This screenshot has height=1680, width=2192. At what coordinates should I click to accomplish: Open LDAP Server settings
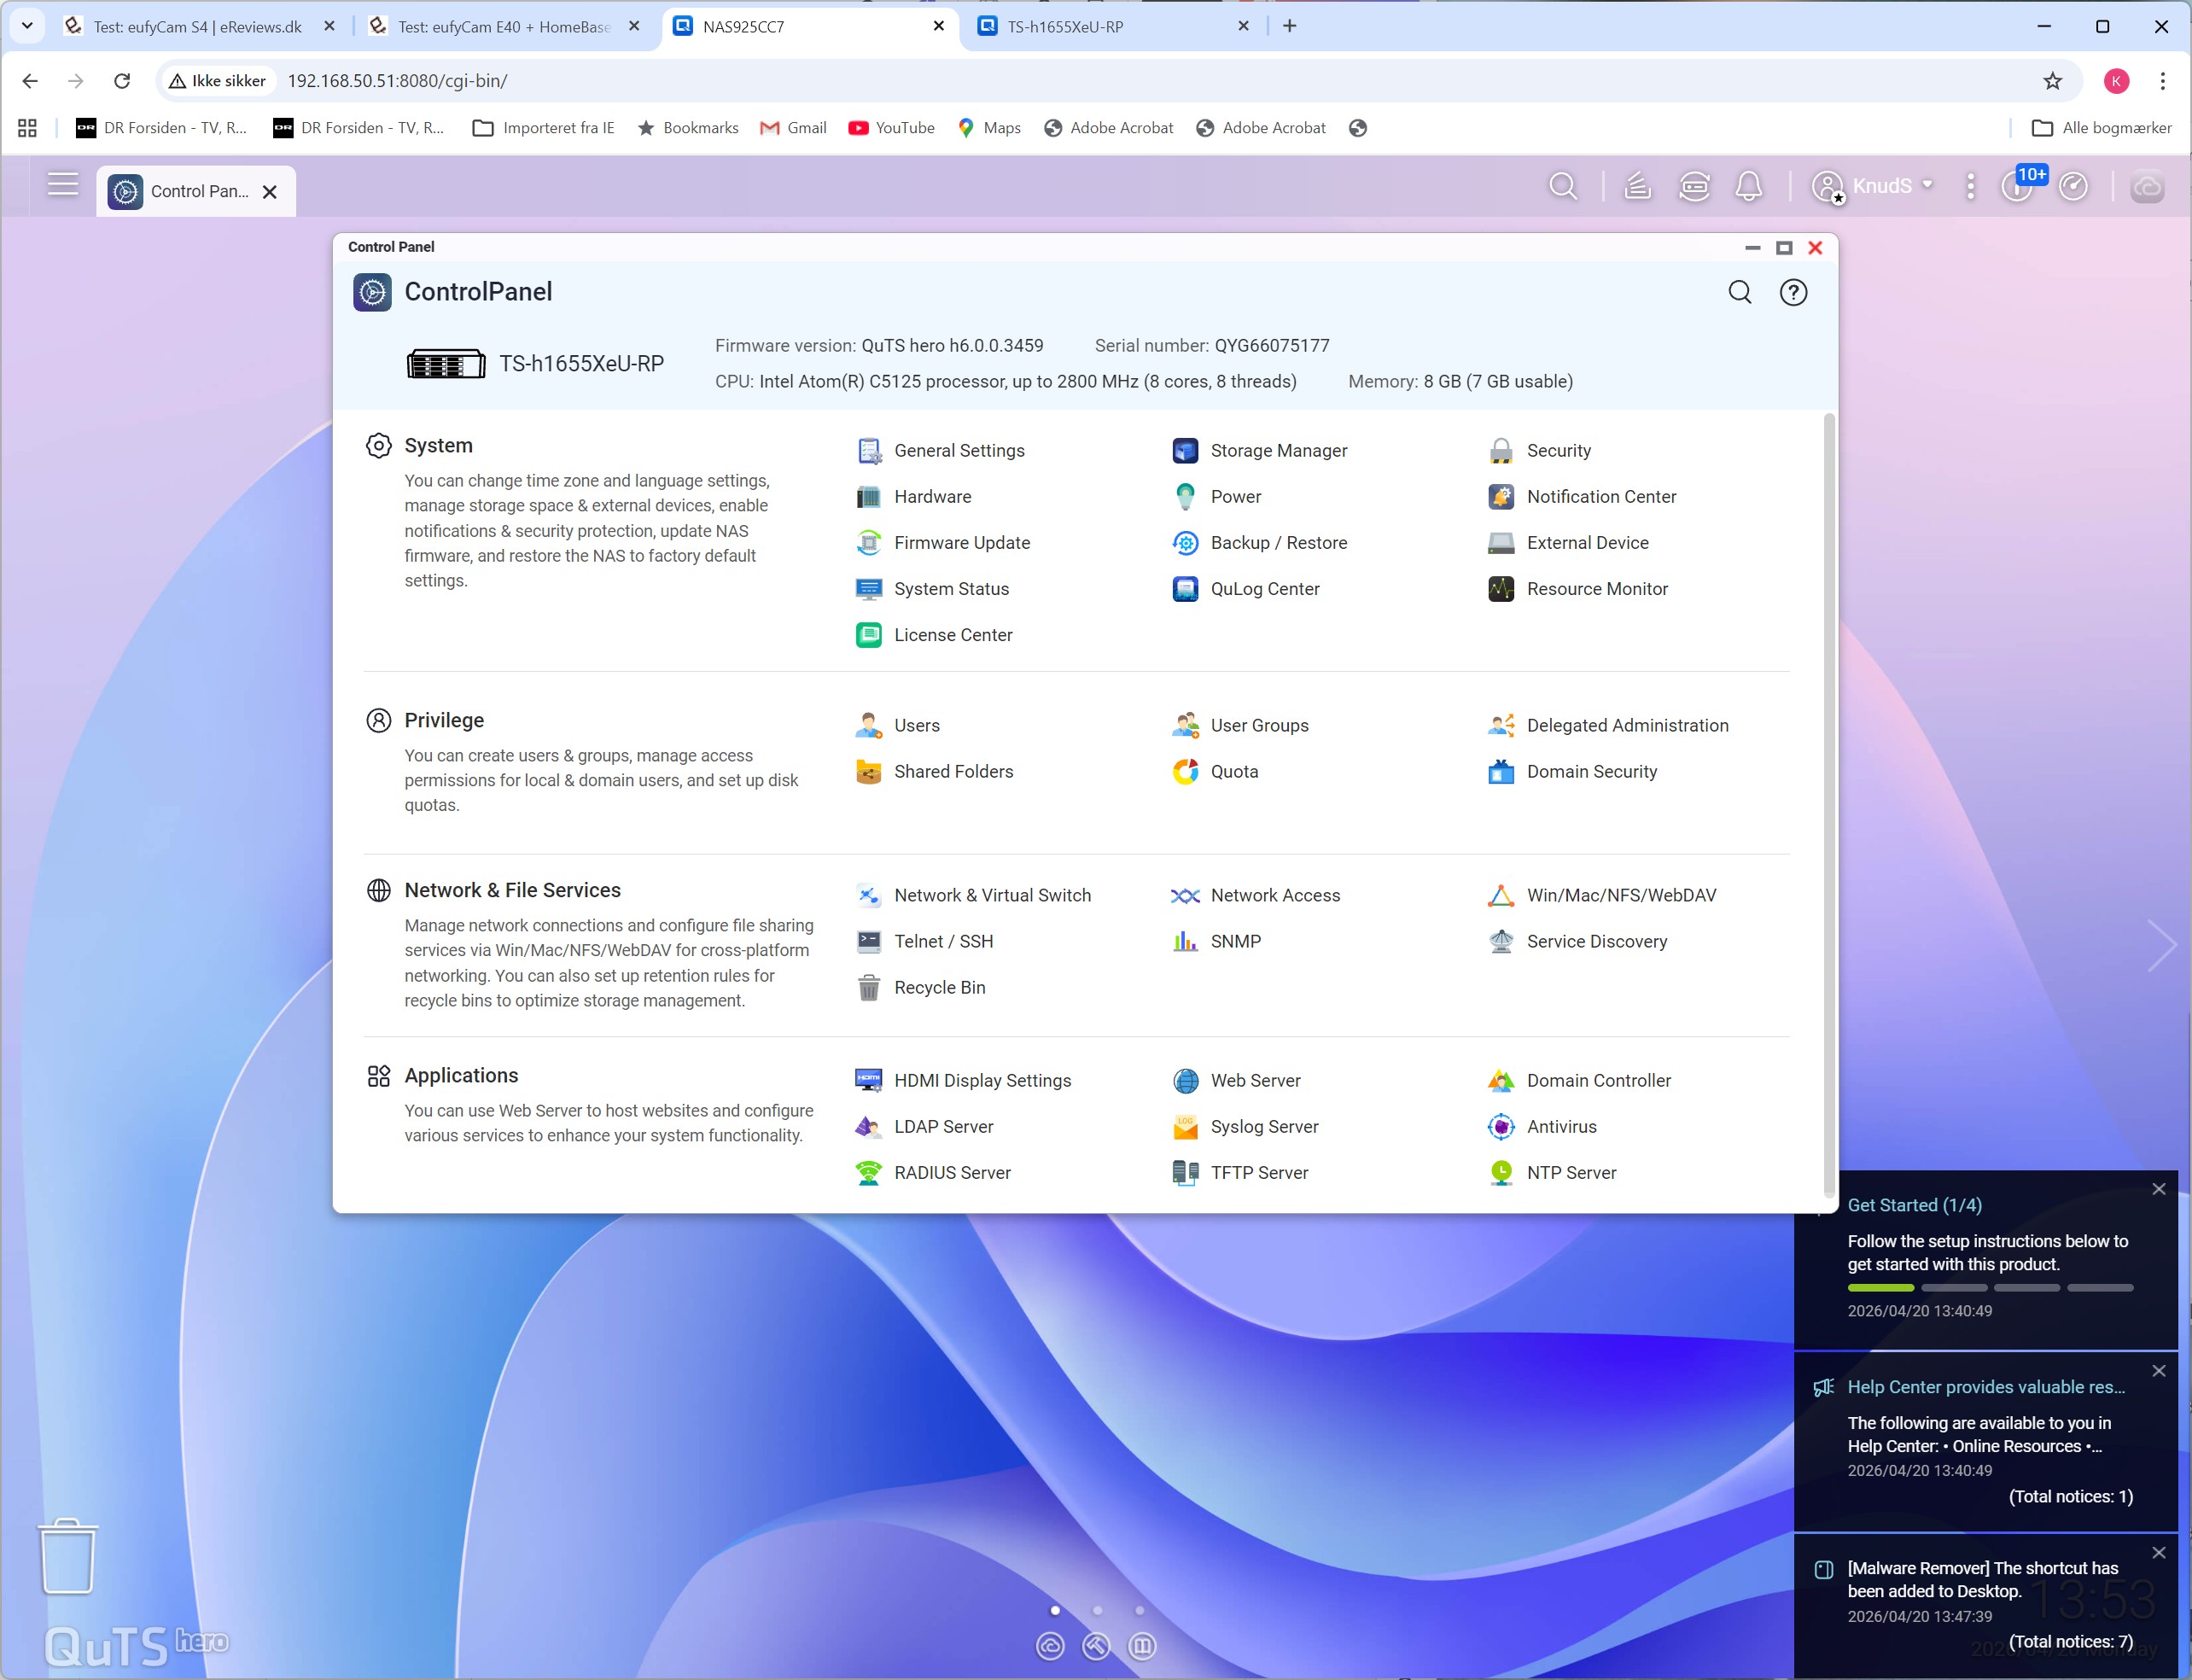[925, 1127]
